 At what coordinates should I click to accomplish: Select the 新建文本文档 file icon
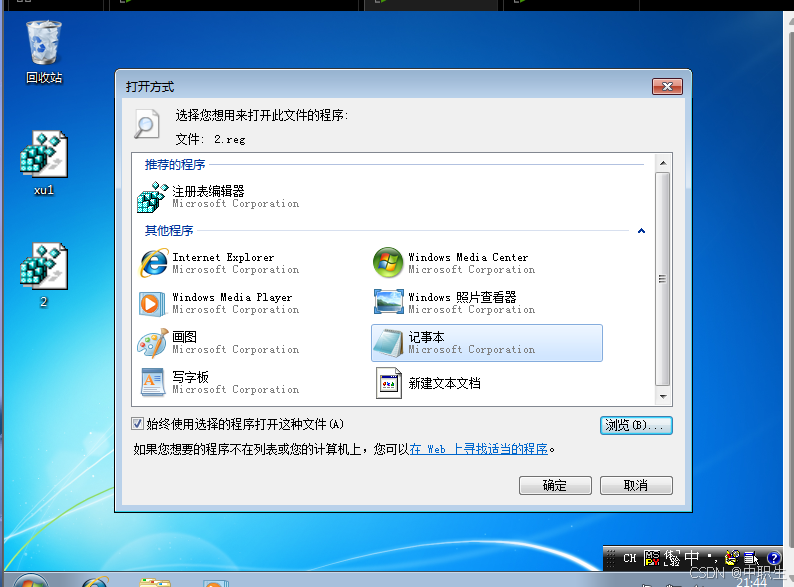389,383
